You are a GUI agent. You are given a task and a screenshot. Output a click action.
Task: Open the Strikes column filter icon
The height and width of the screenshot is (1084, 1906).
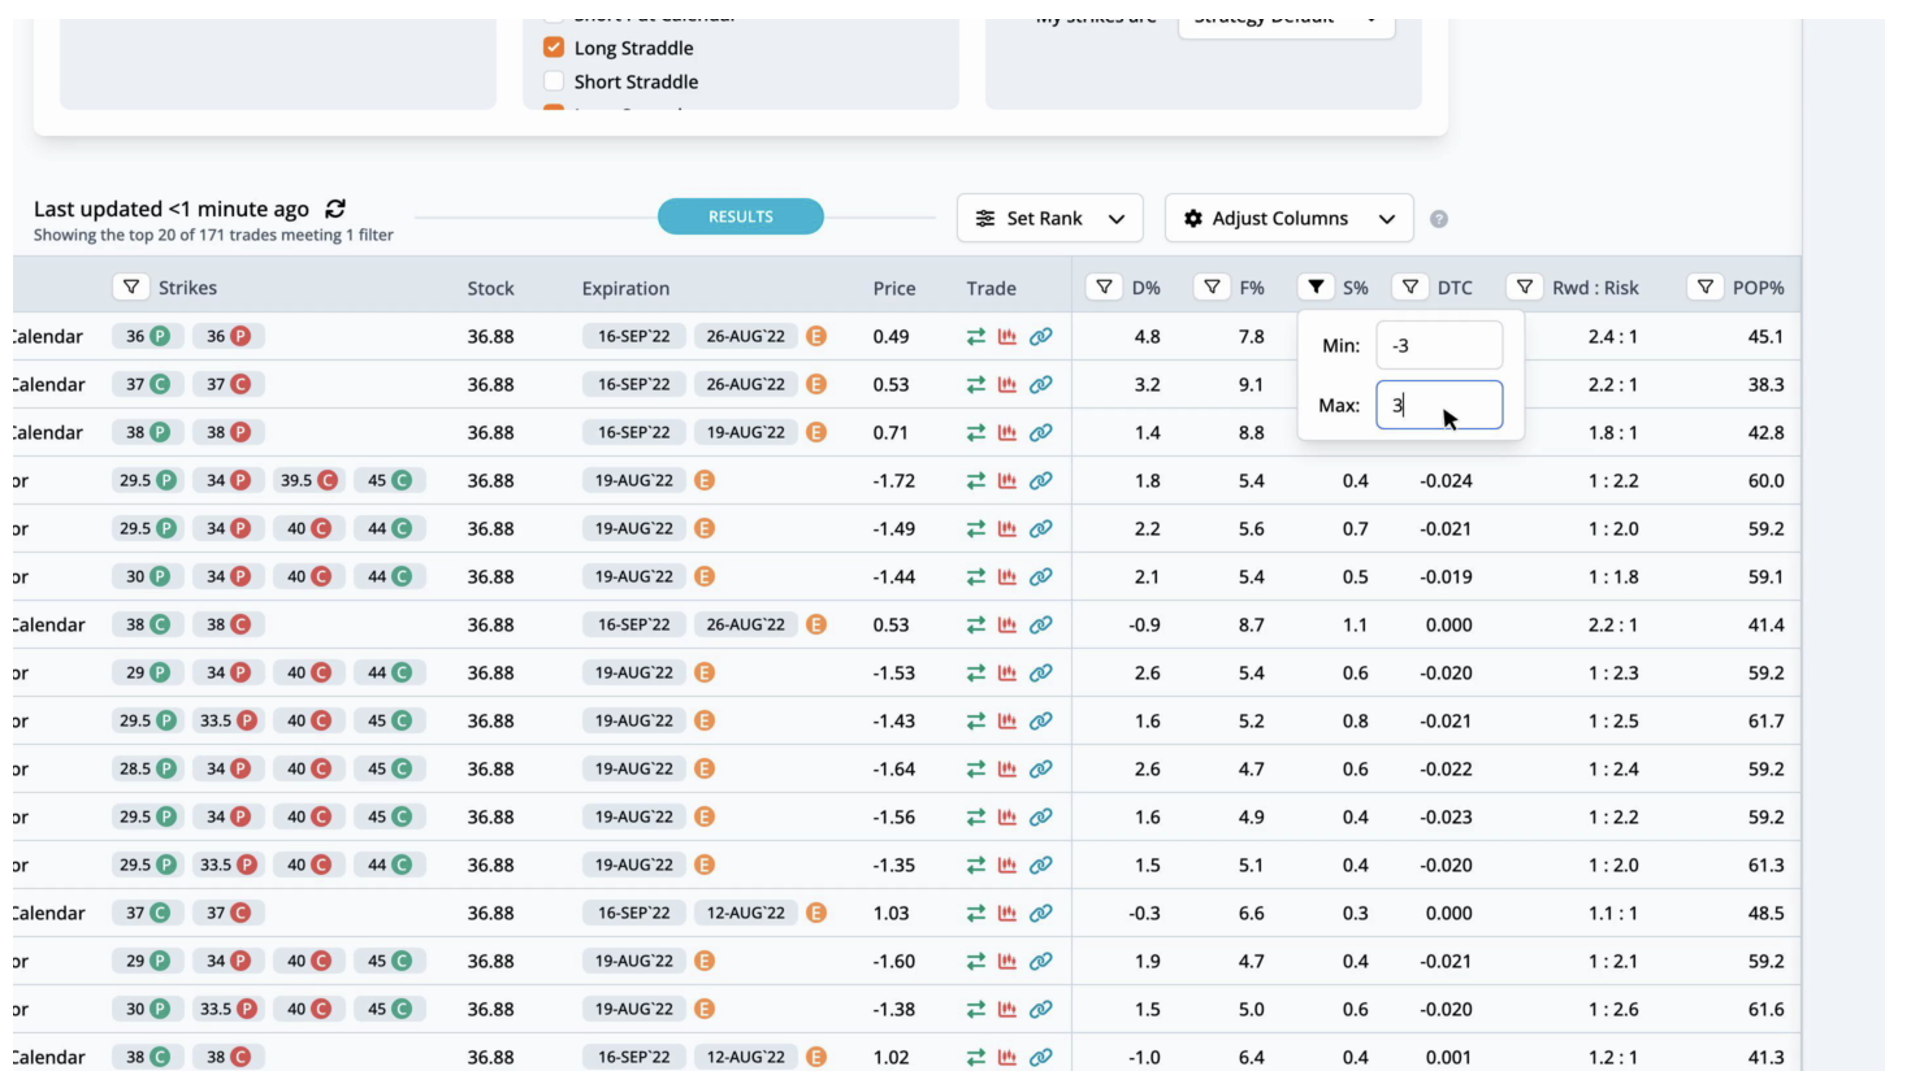coord(131,288)
